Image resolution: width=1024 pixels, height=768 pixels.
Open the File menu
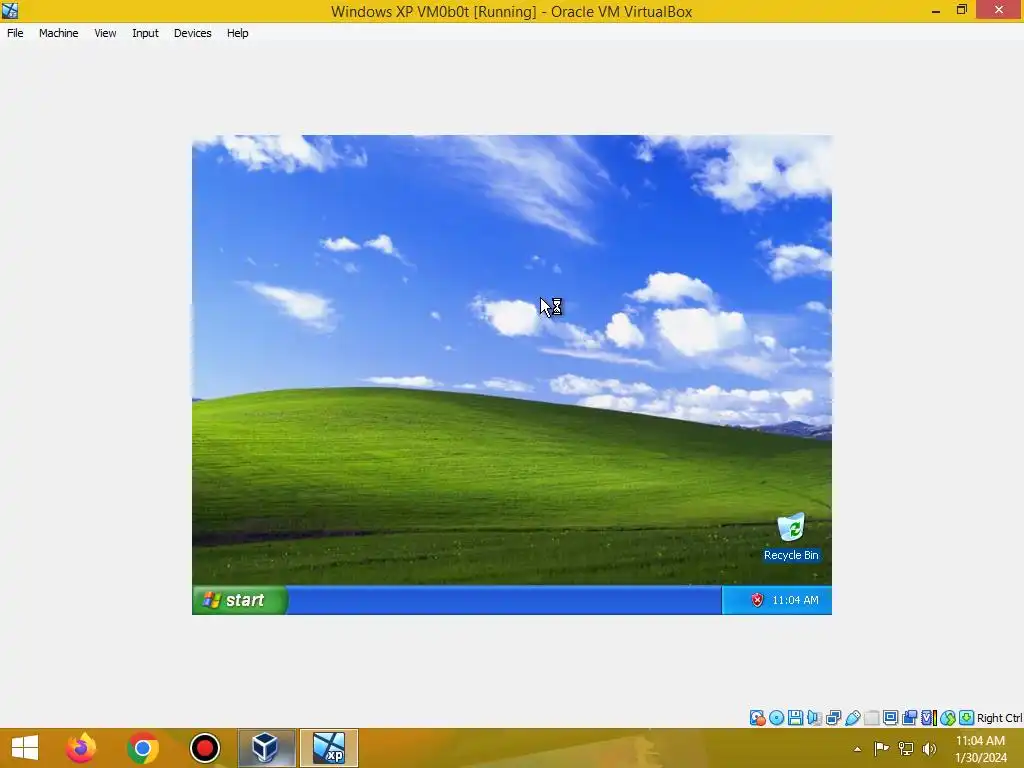pos(15,33)
